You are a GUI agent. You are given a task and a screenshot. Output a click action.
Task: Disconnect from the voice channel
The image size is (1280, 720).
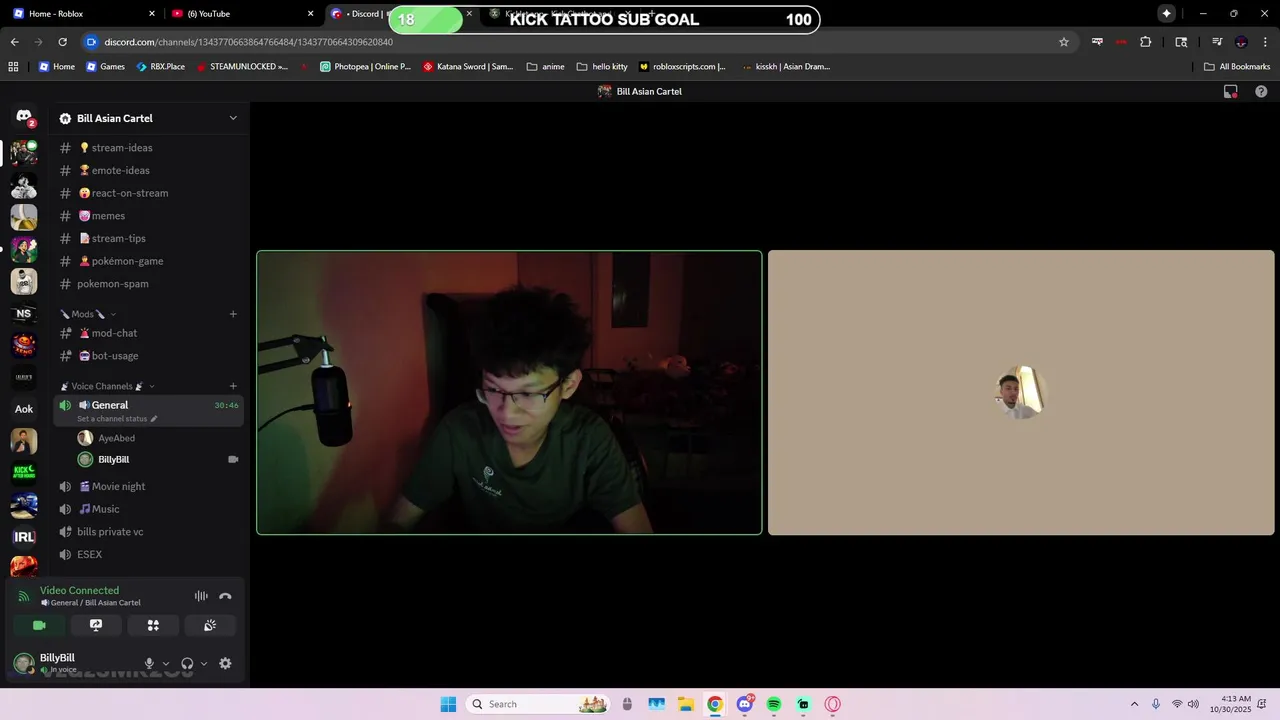pos(225,596)
